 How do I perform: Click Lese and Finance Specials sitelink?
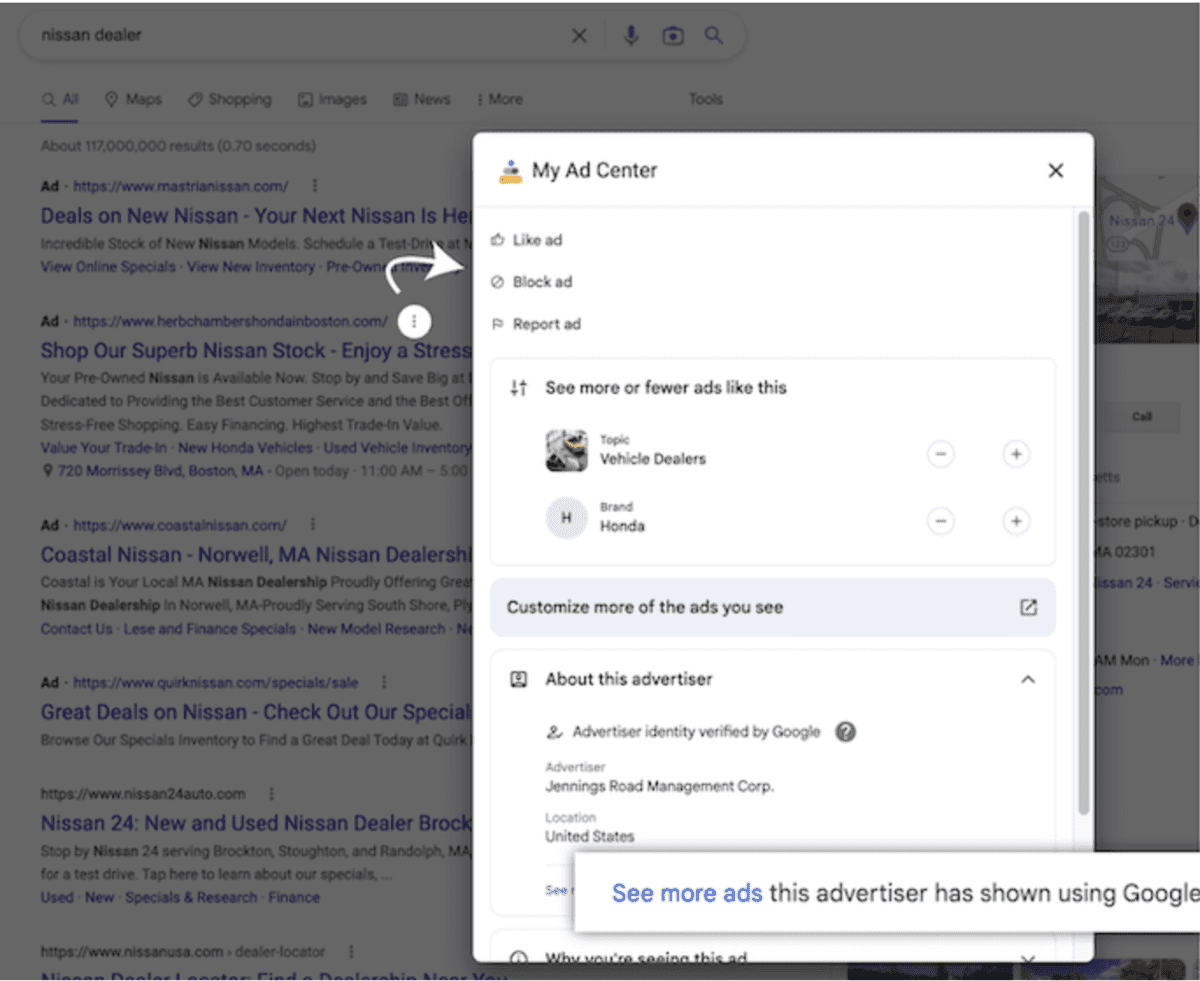tap(209, 629)
